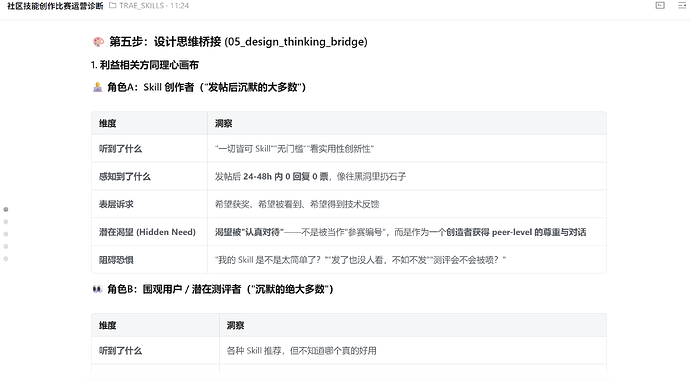This screenshot has height=381, width=690.
Task: Click the eyes emoji before 角色B
Action: [97, 289]
